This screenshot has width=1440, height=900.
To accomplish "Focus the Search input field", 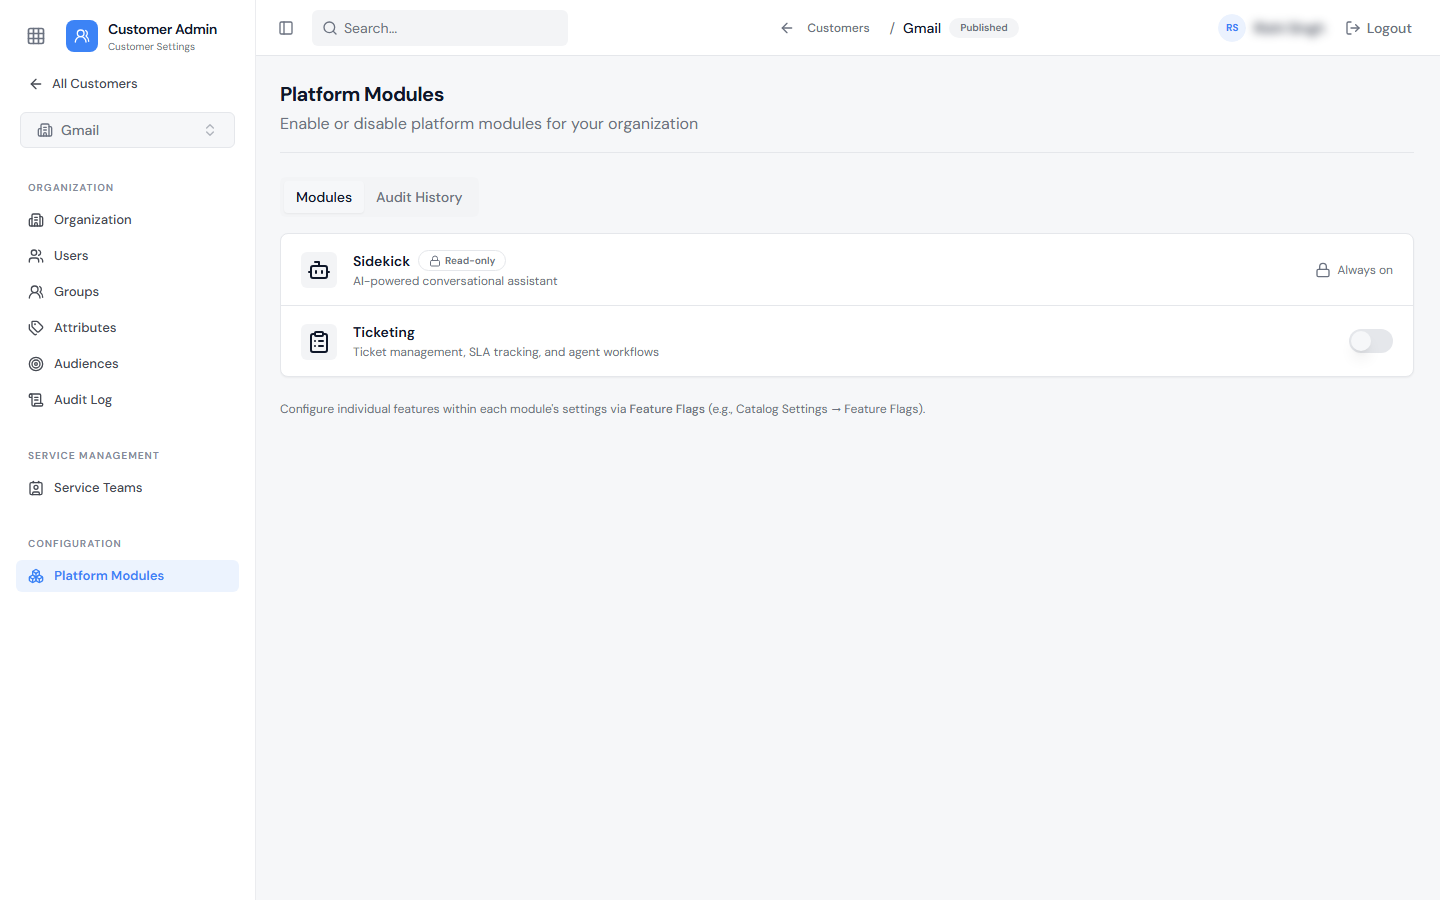I will tap(440, 28).
